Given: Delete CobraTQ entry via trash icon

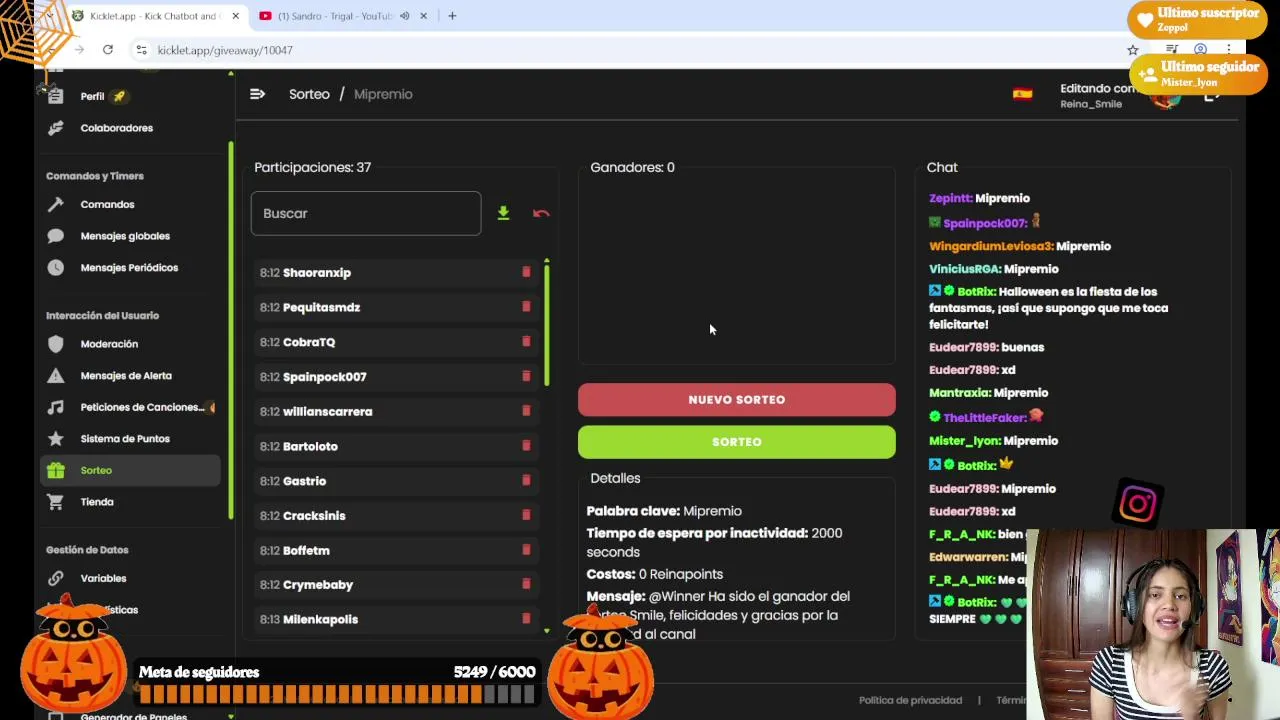Looking at the screenshot, I should pyautogui.click(x=526, y=341).
